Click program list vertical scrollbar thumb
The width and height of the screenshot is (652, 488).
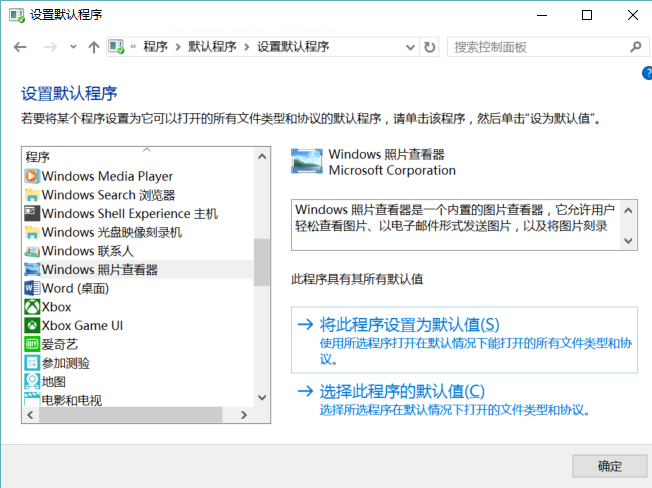point(262,262)
